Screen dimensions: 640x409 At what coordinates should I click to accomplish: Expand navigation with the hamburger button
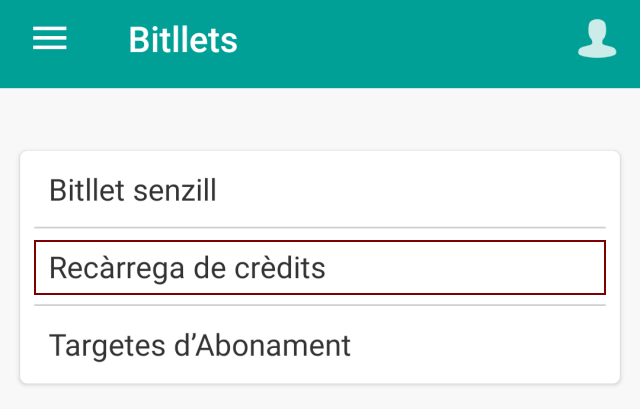click(50, 39)
